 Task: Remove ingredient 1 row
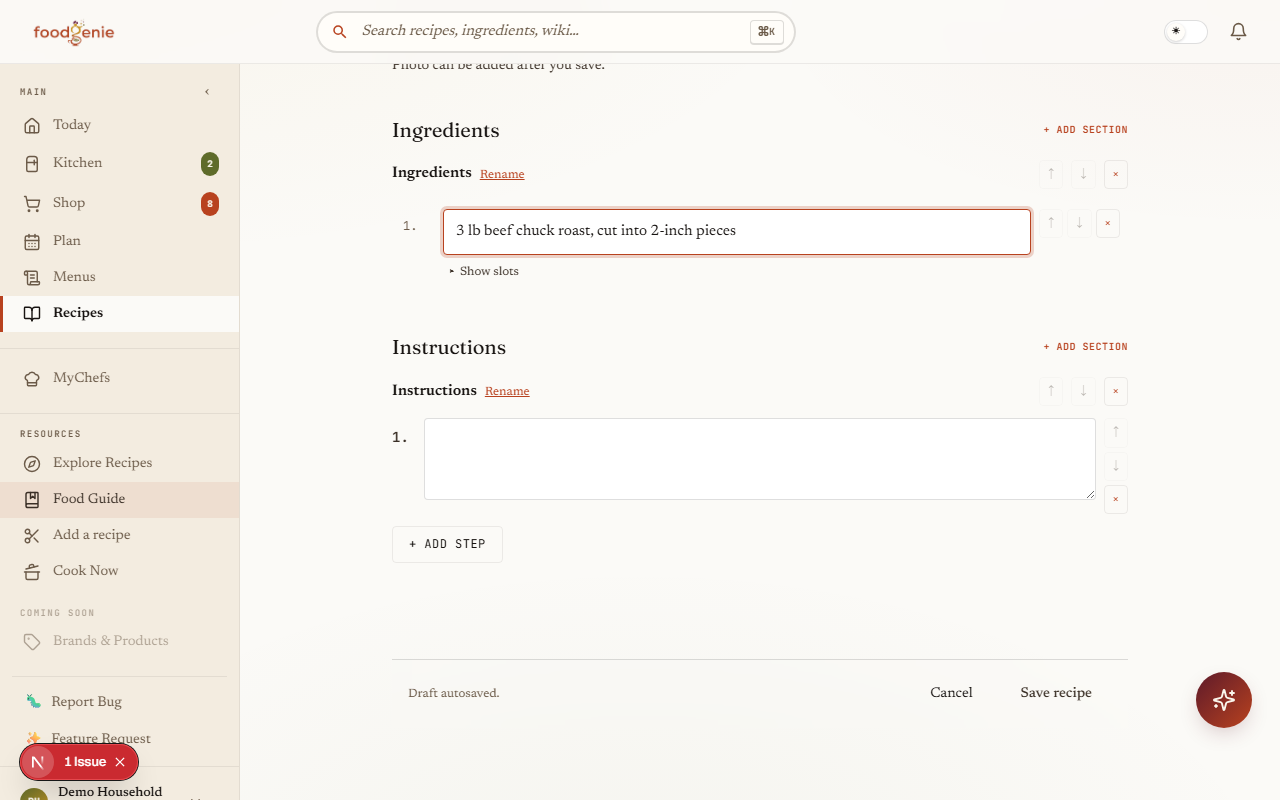(1108, 223)
